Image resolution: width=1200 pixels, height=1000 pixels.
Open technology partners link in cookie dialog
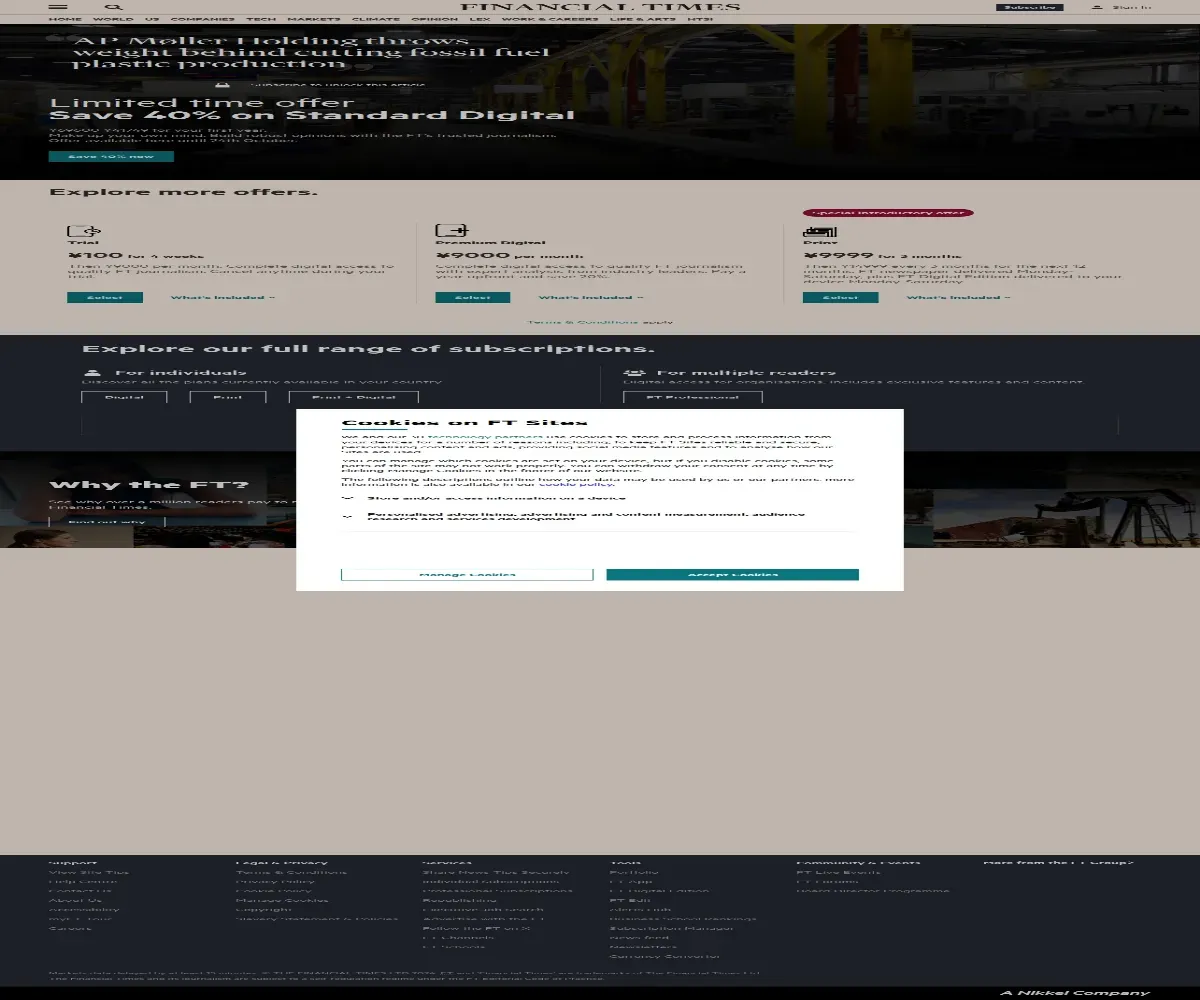(x=484, y=437)
